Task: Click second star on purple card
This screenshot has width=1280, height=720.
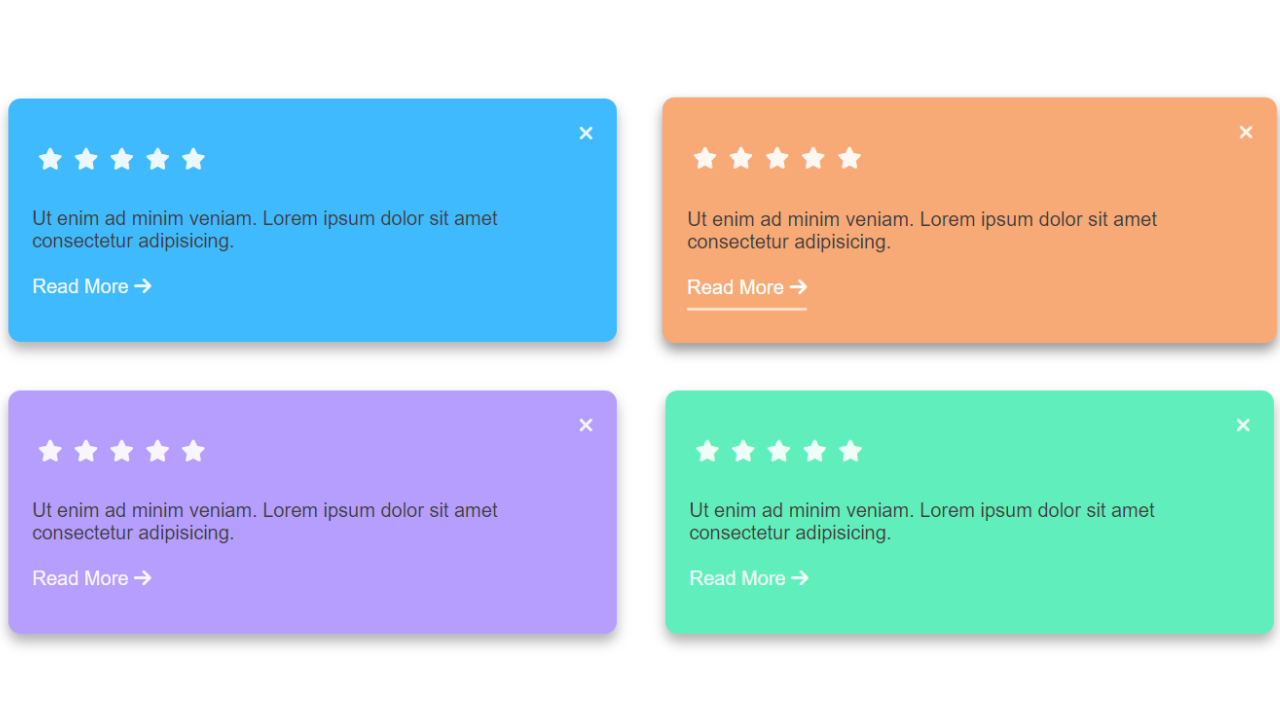Action: click(86, 451)
